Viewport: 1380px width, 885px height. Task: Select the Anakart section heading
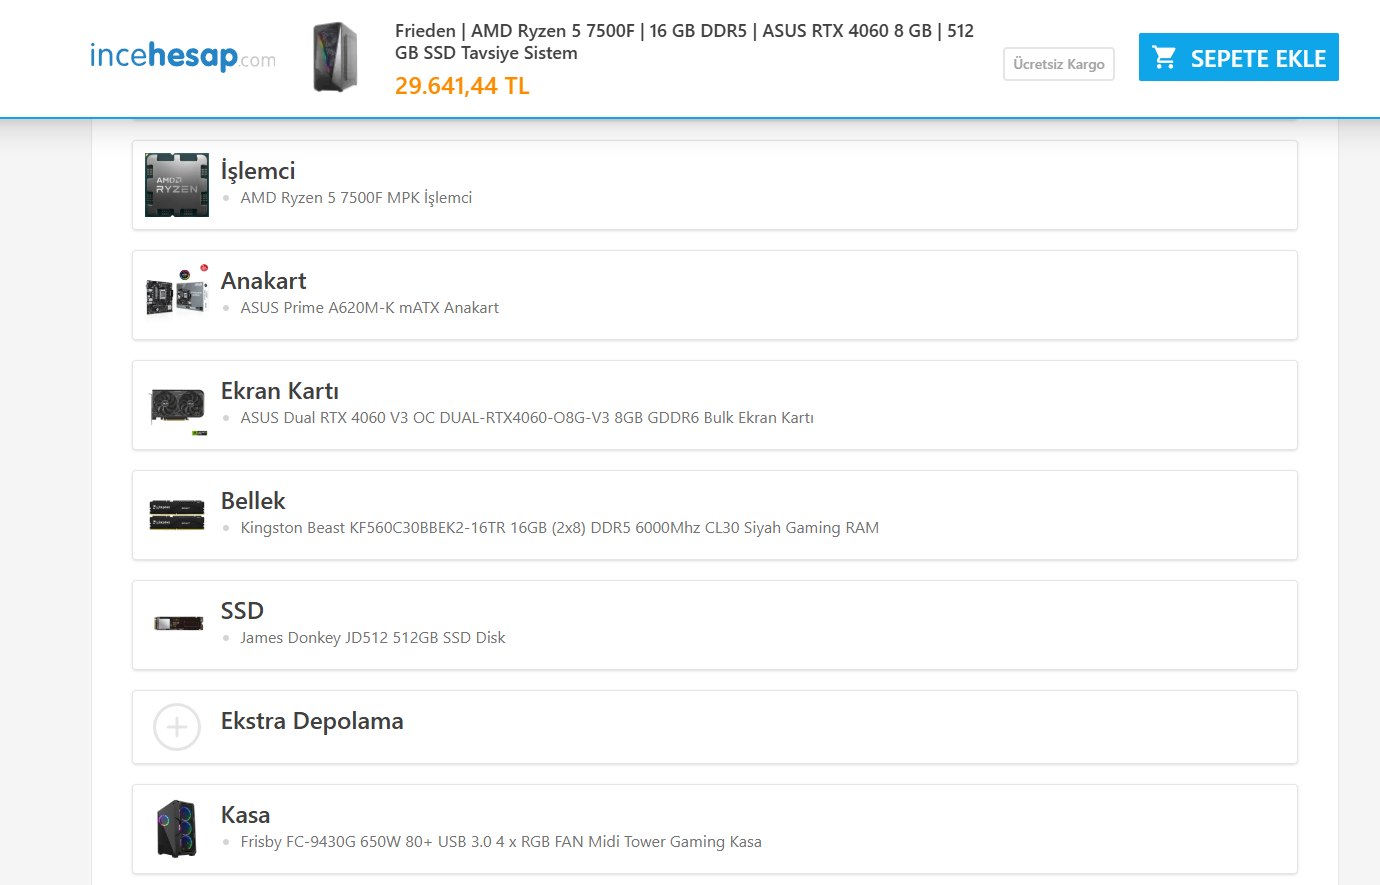pos(264,281)
